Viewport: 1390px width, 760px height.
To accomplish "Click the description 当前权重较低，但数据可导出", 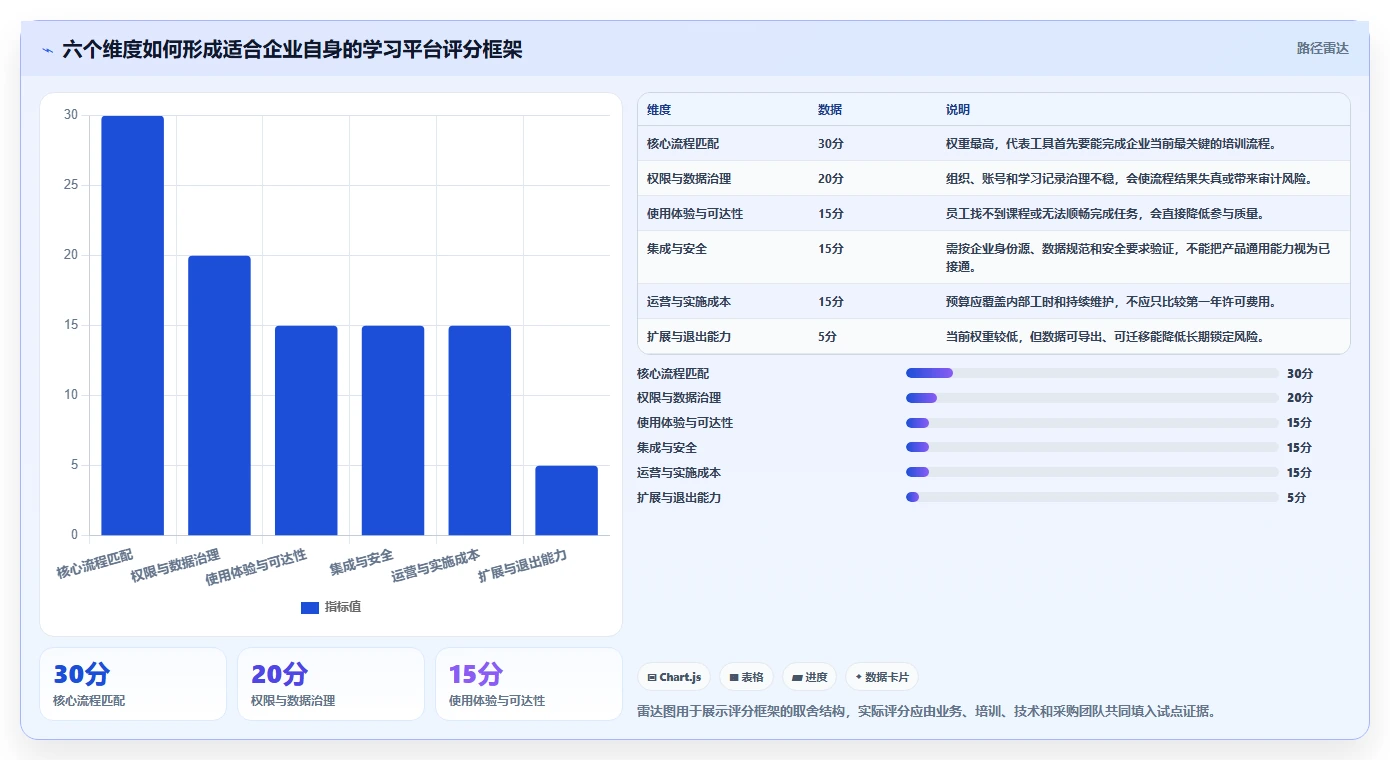I will 1106,337.
